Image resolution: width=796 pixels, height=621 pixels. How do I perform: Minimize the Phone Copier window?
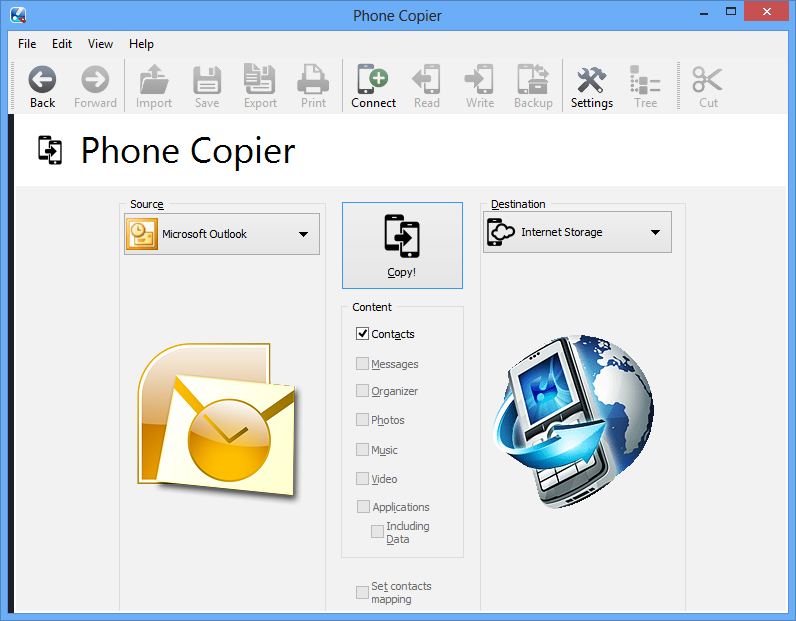click(x=704, y=13)
